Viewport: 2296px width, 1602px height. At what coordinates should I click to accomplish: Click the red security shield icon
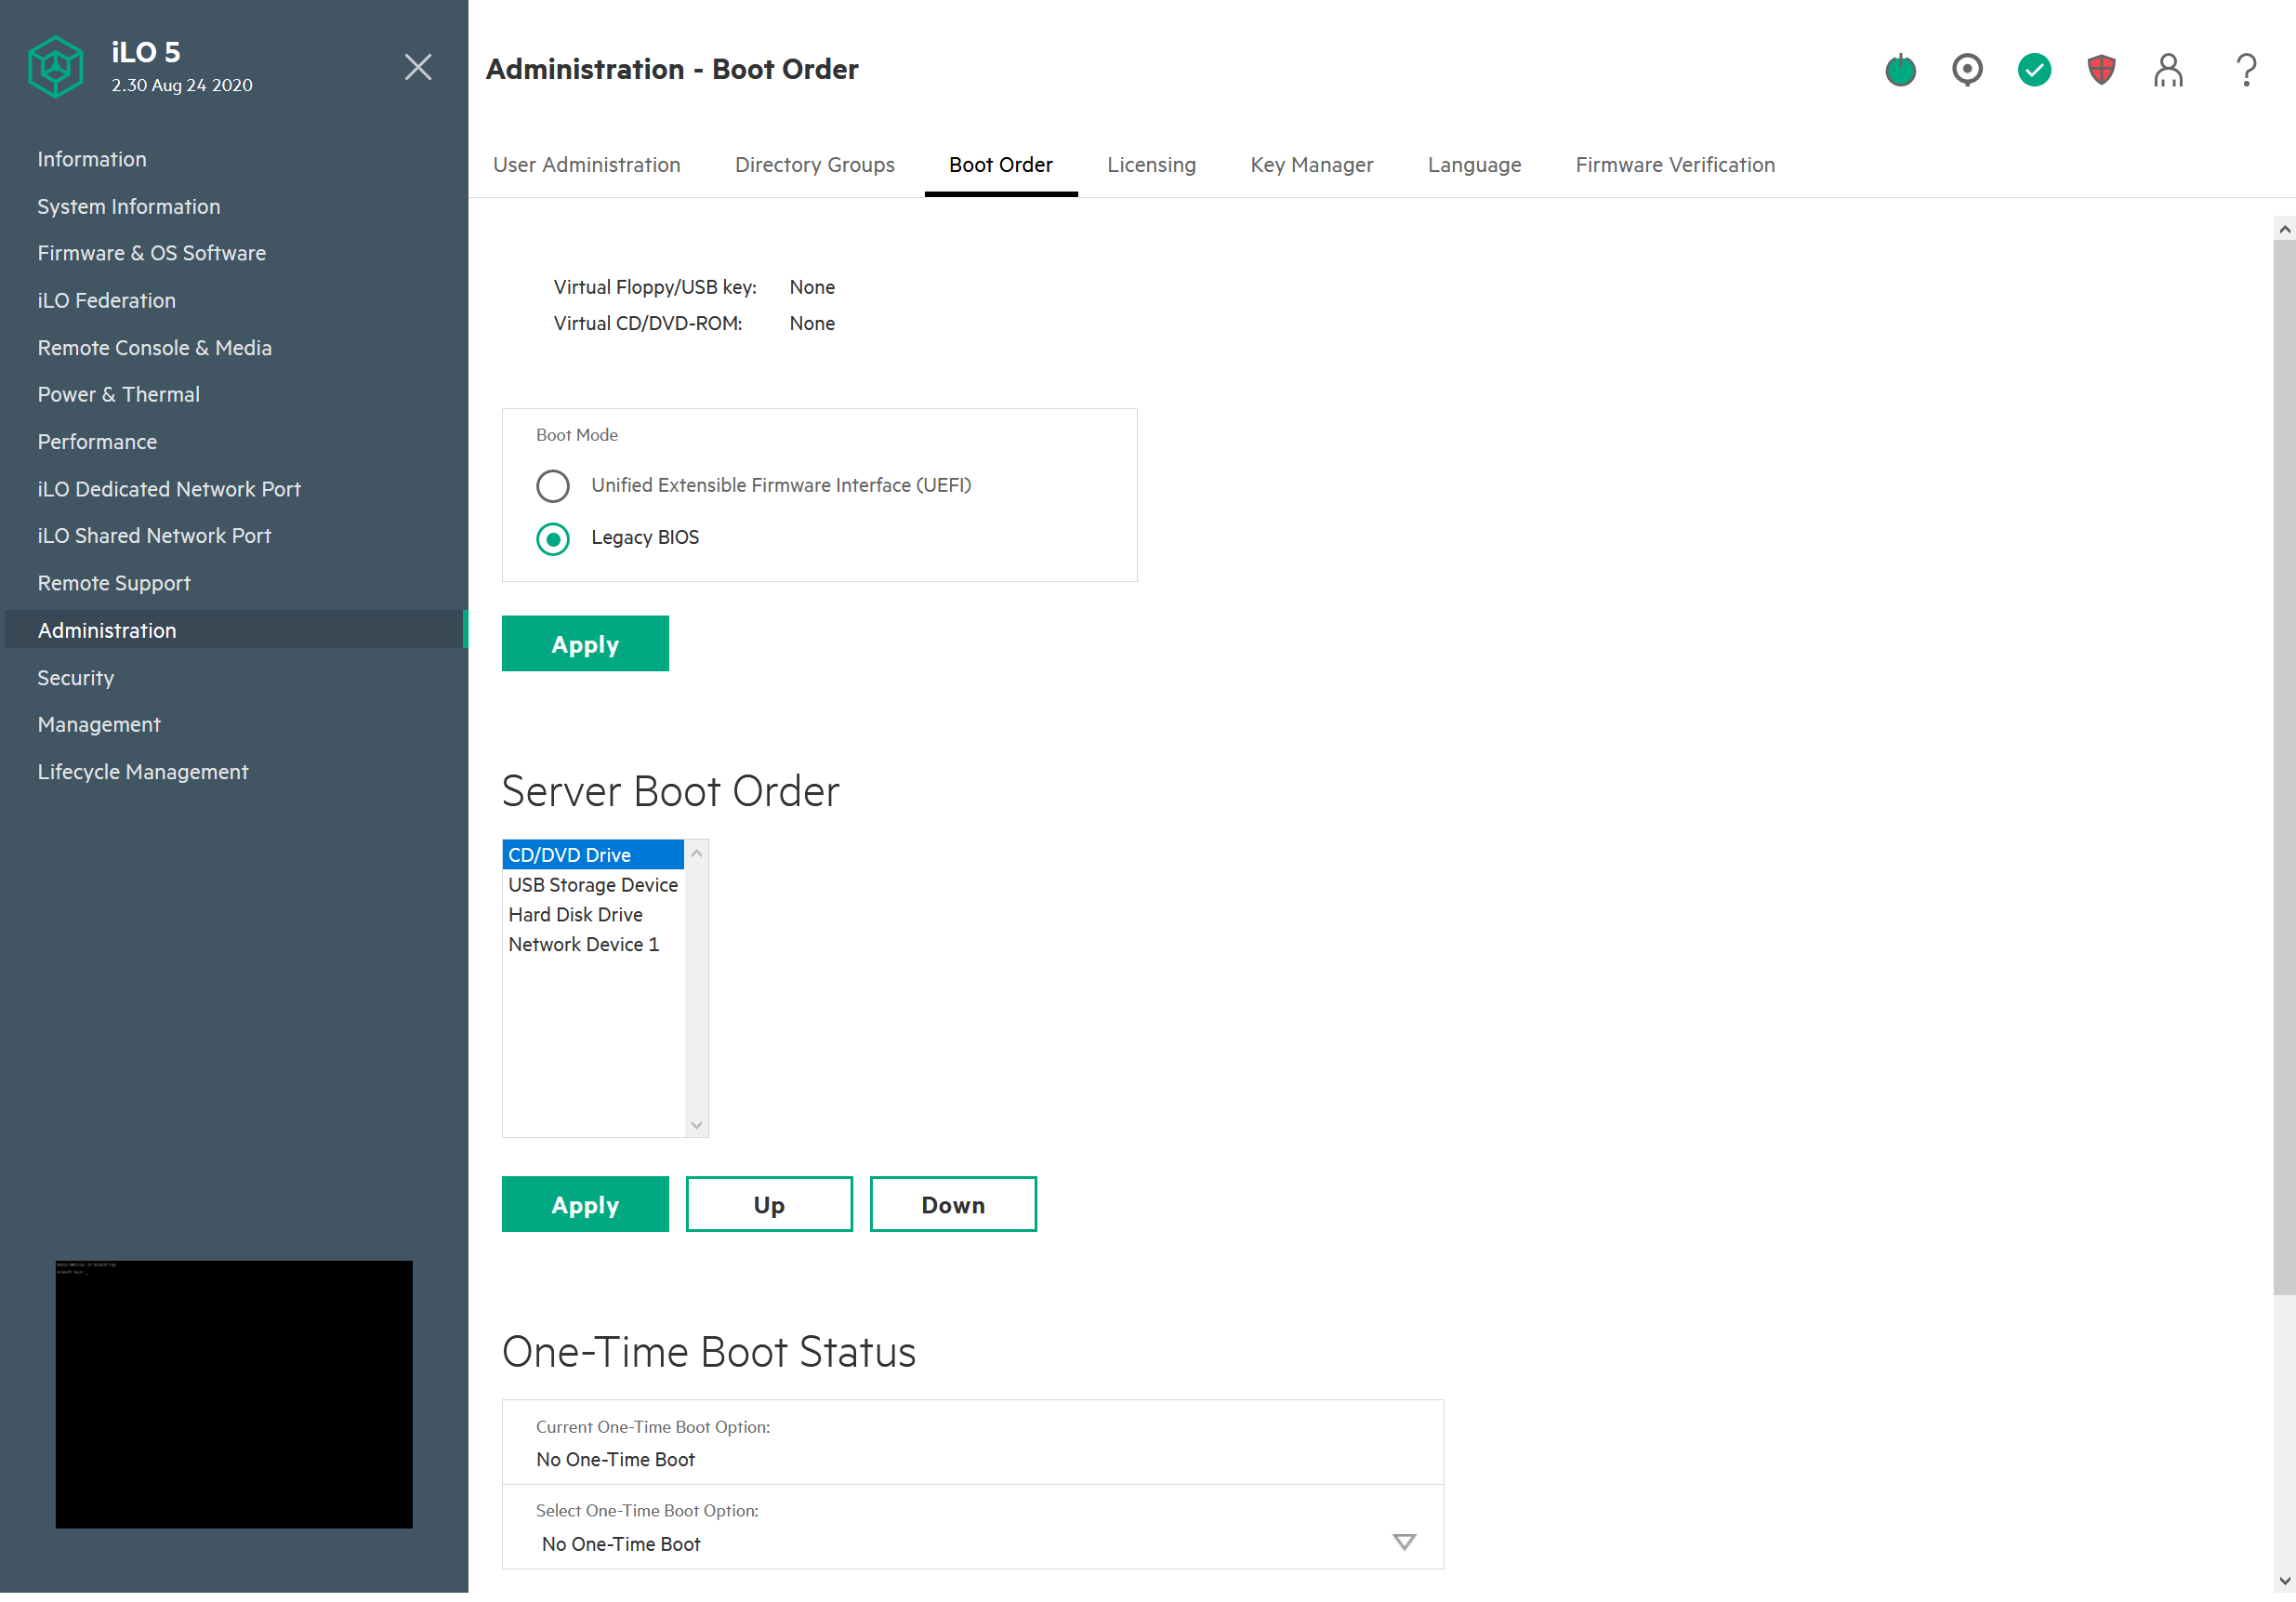(x=2101, y=70)
